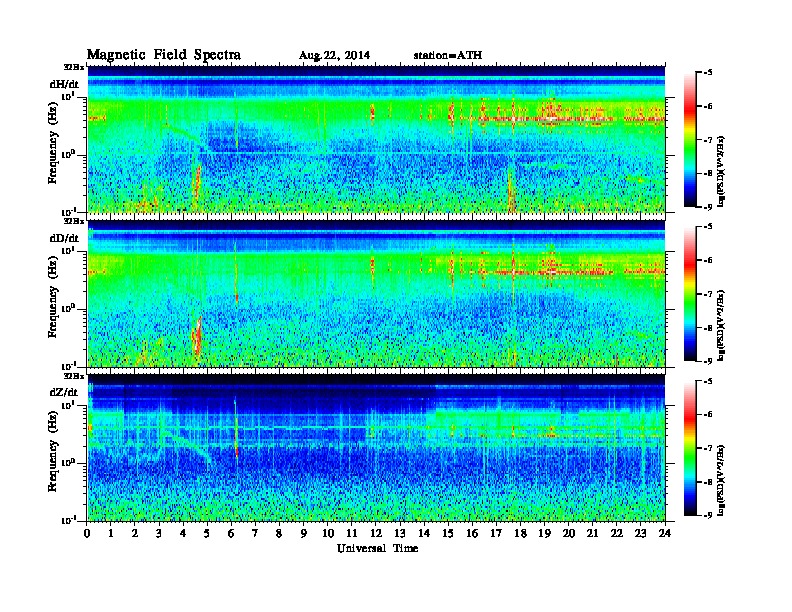Click the dD/dt panel color scale bar
The height and width of the screenshot is (612, 792).
click(x=689, y=293)
